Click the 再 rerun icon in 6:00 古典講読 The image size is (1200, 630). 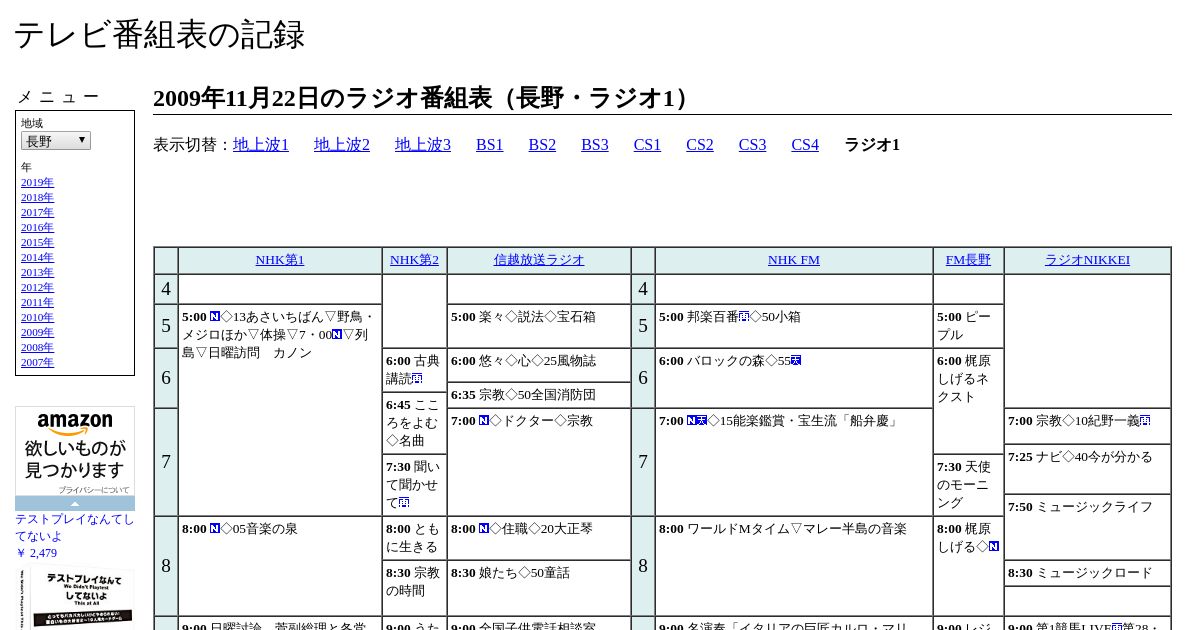(417, 379)
